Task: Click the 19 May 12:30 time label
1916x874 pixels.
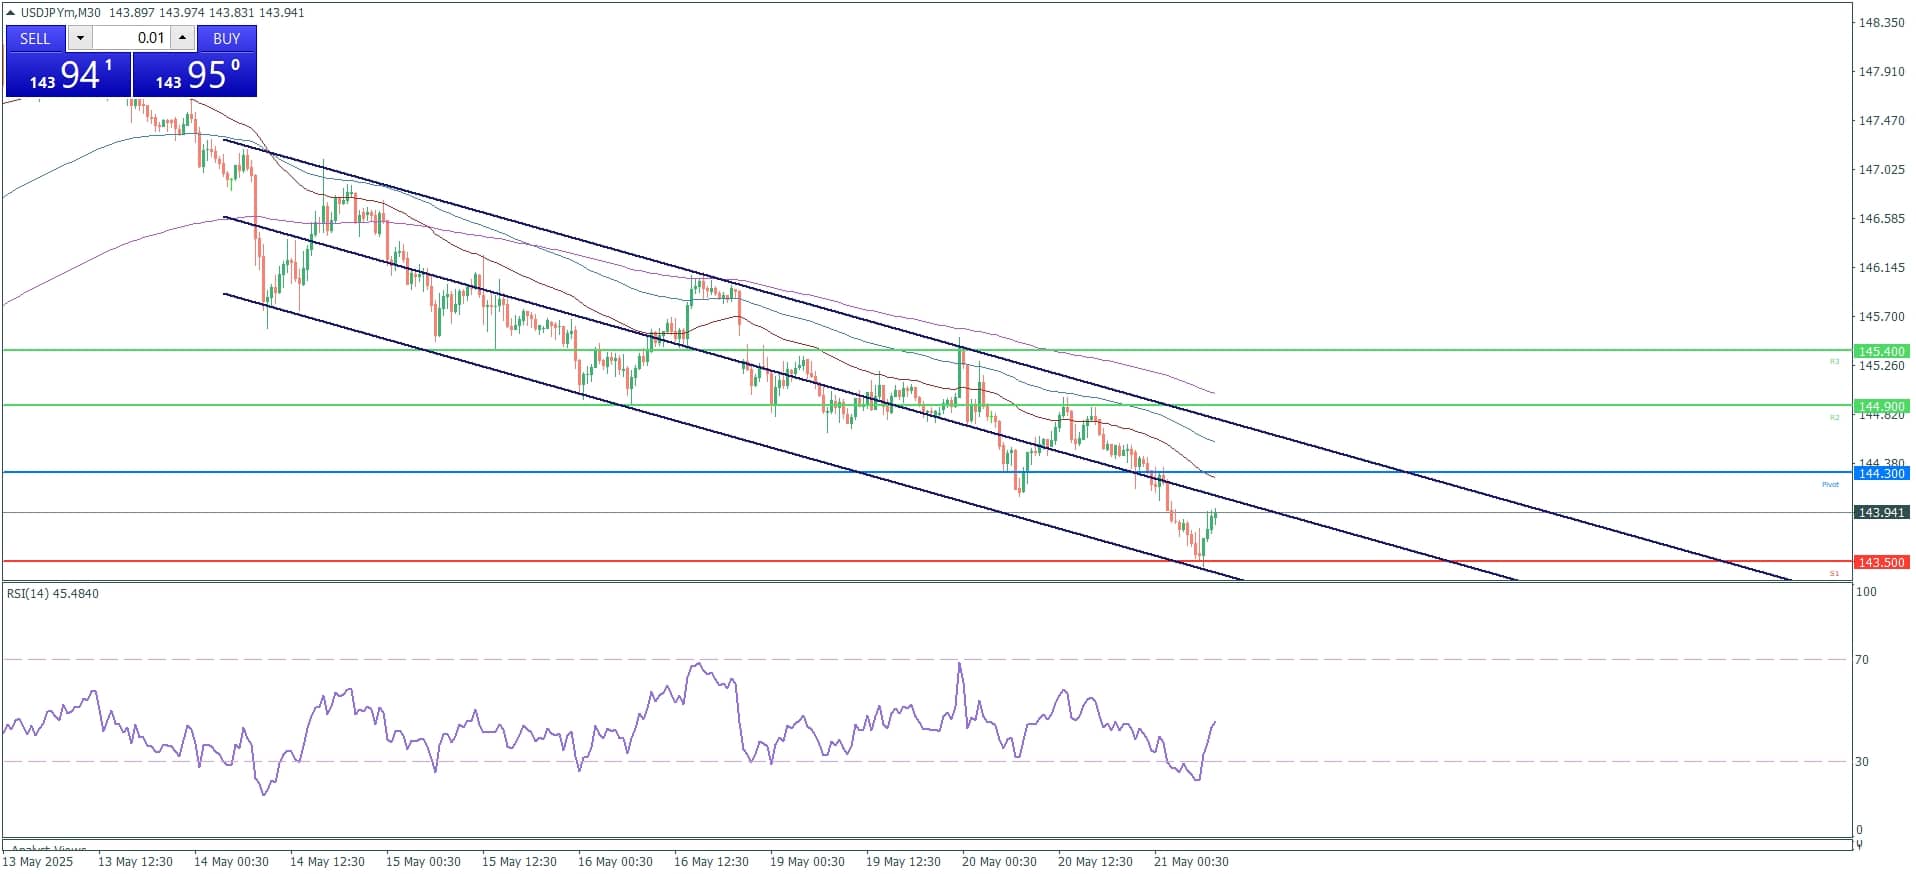Action: (903, 861)
